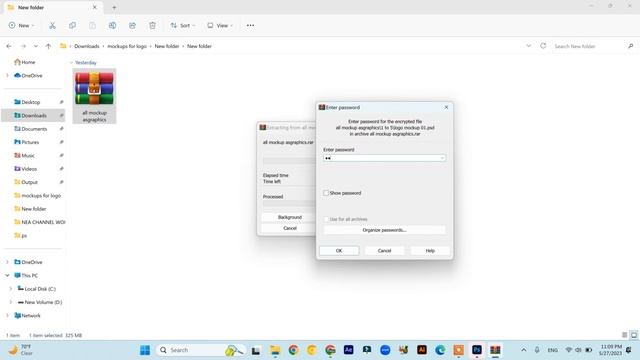Image resolution: width=640 pixels, height=360 pixels.
Task: Expand the Local Disk (C:) node
Action: (x=11, y=289)
